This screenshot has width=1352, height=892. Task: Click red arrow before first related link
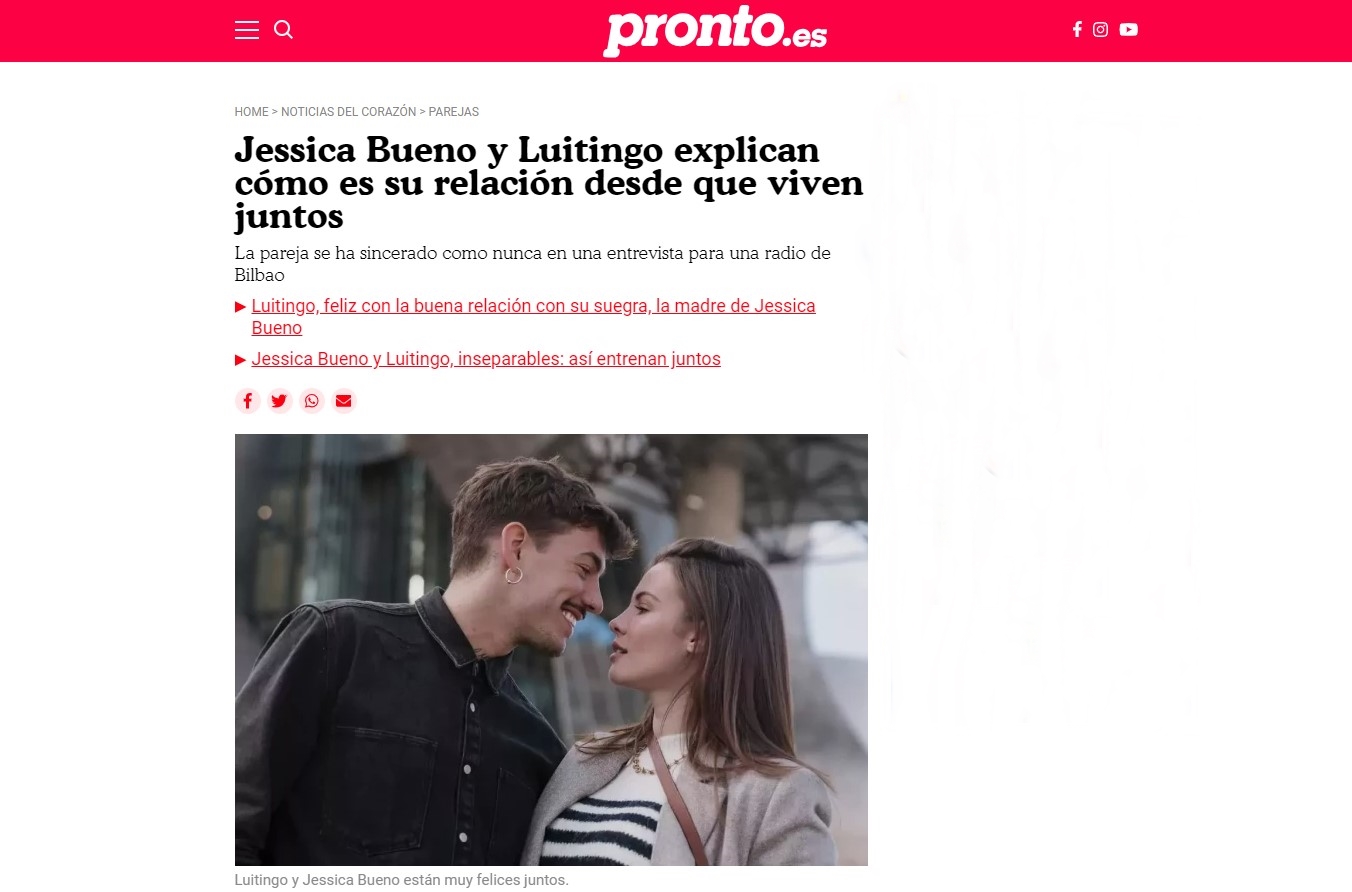click(241, 306)
